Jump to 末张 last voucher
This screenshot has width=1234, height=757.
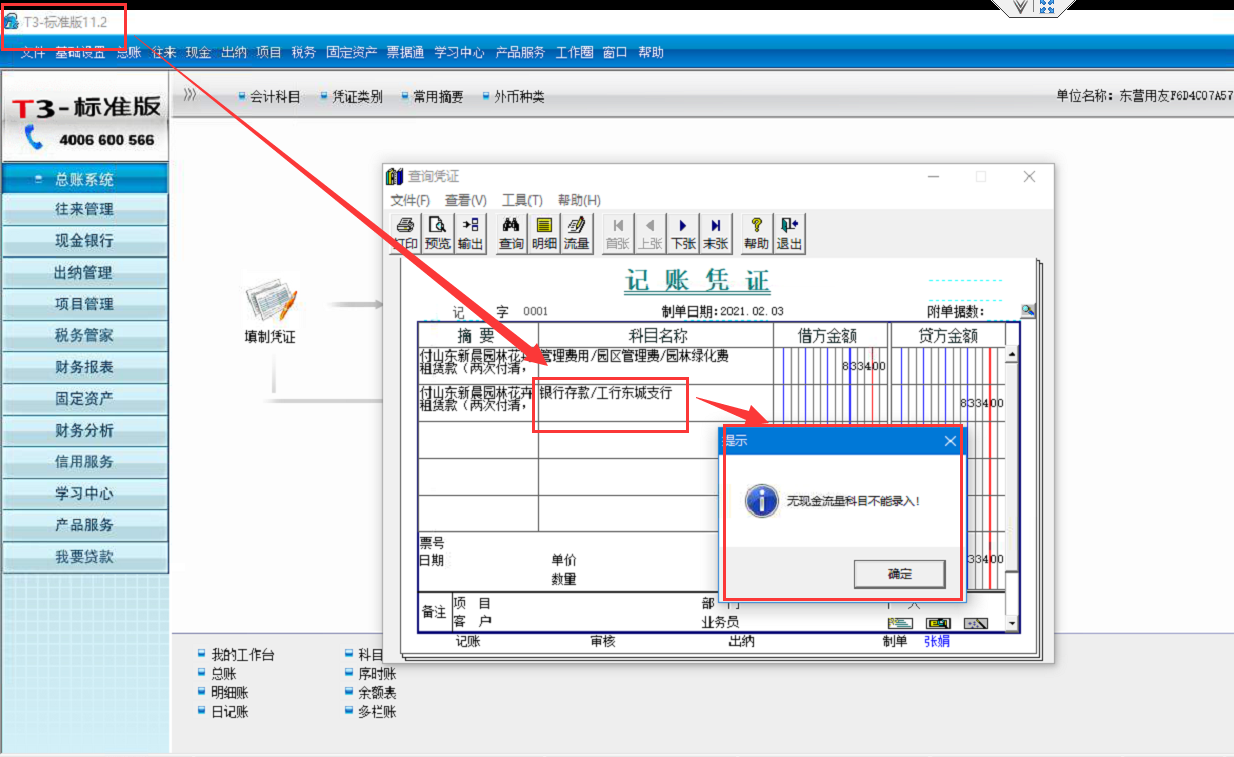tap(715, 233)
